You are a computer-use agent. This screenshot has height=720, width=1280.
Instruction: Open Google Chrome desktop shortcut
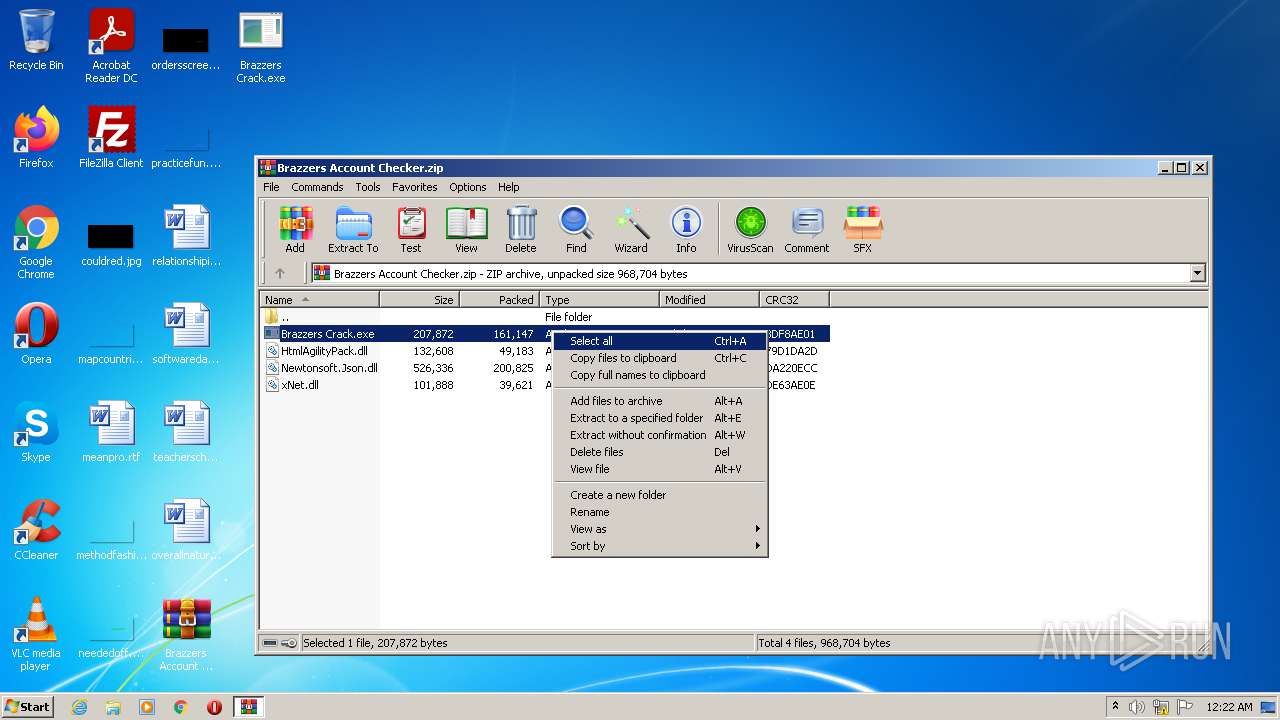click(x=36, y=243)
